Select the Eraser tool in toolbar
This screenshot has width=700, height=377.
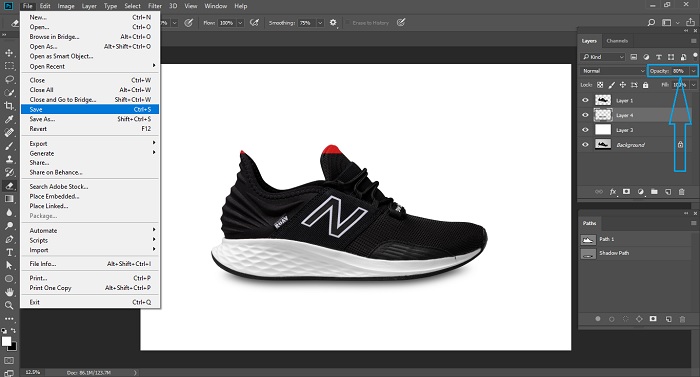pyautogui.click(x=9, y=186)
